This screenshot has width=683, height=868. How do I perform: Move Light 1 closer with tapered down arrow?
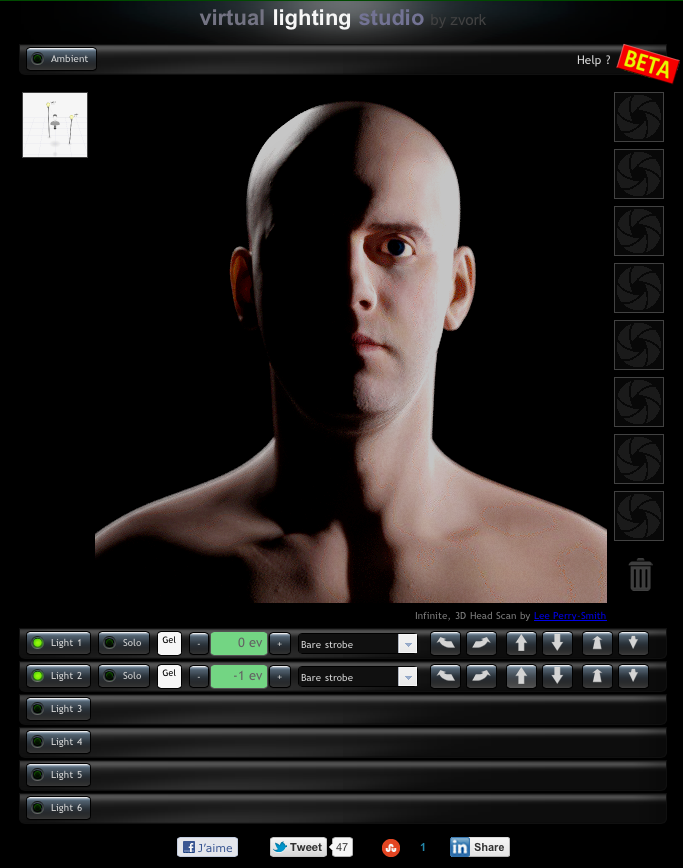click(x=633, y=643)
